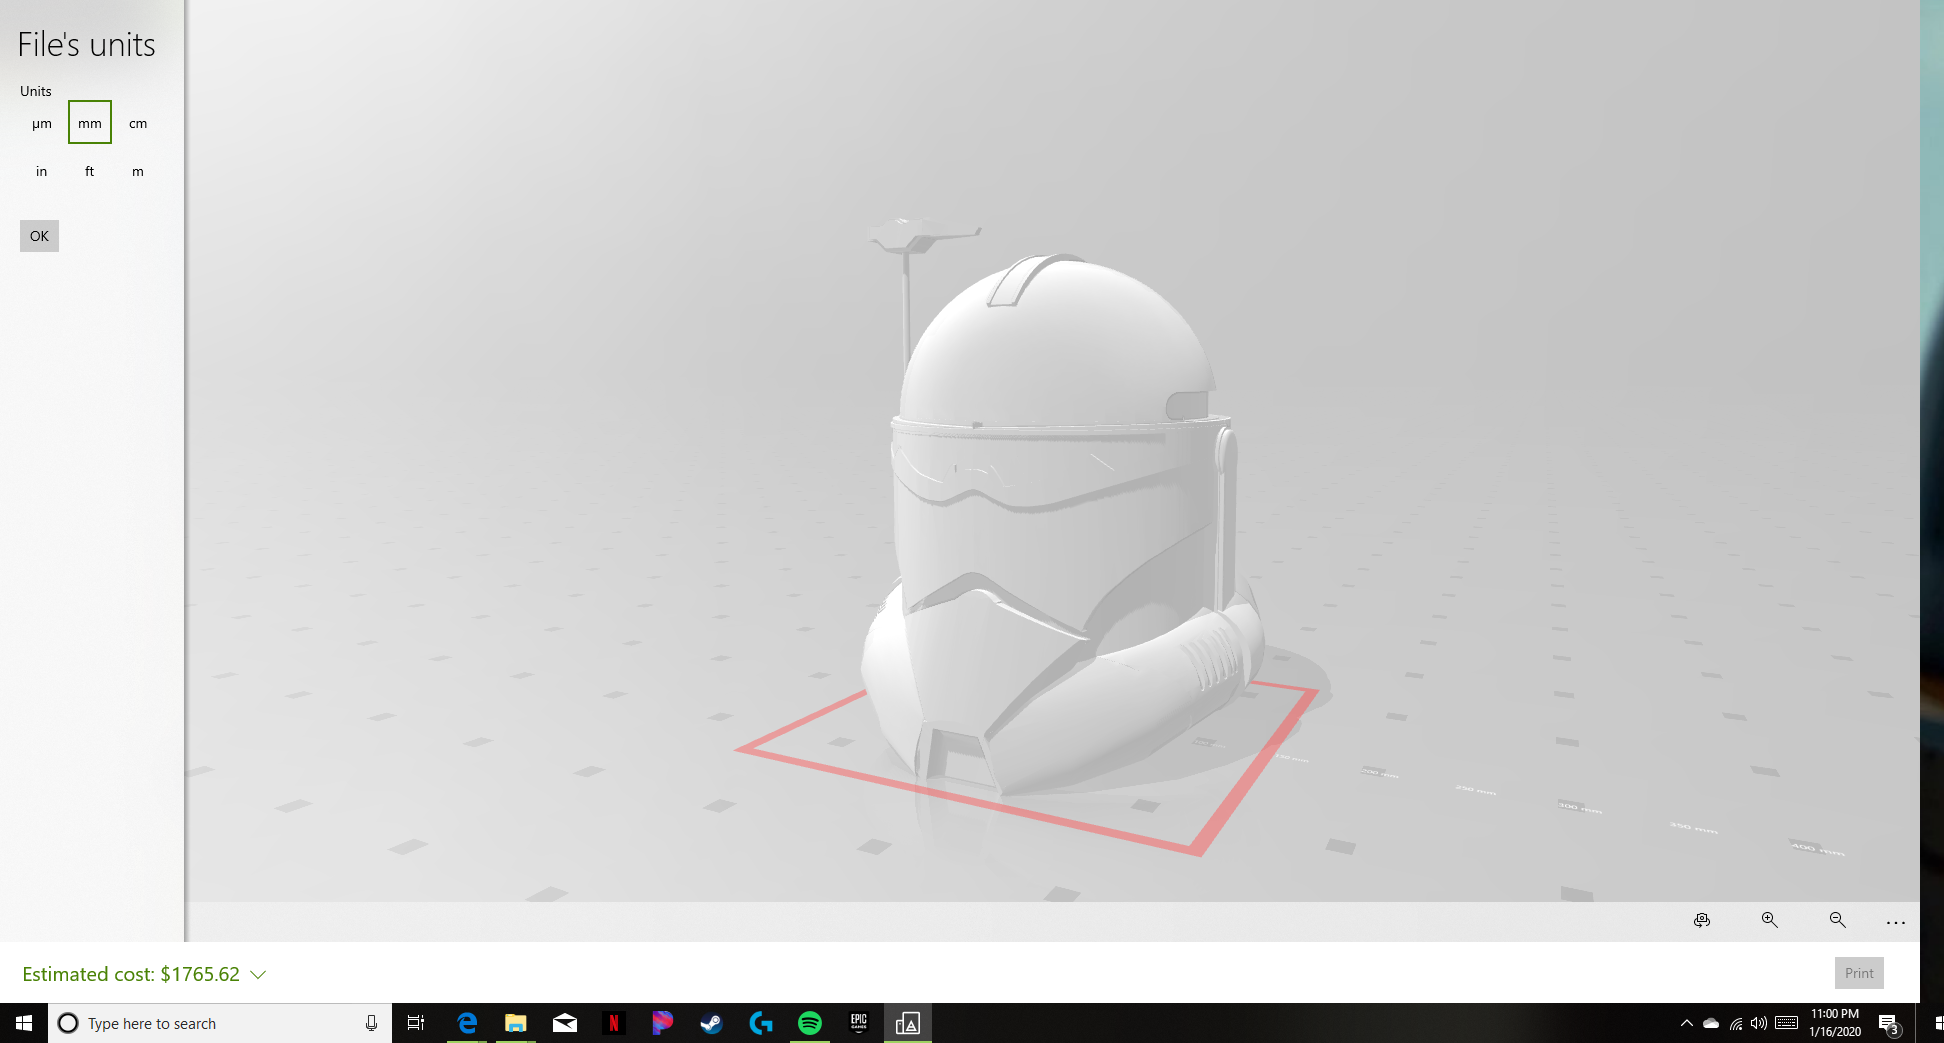Viewport: 1944px width, 1043px height.
Task: Launch Spotify from the taskbar
Action: [x=810, y=1023]
